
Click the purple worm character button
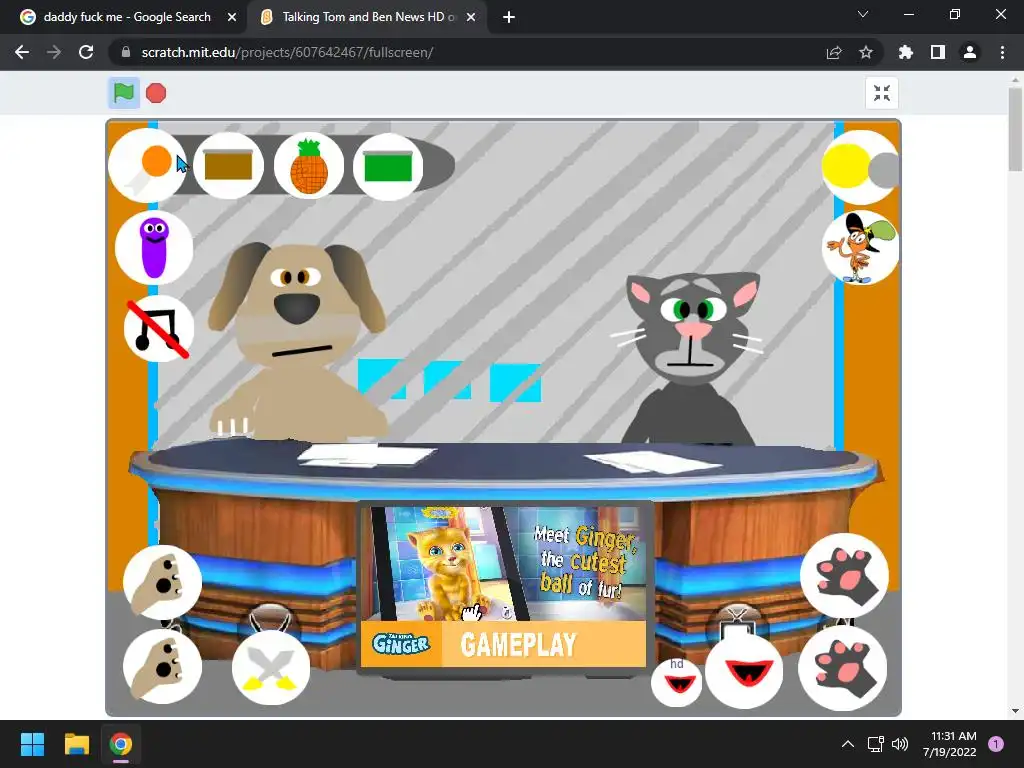pyautogui.click(x=154, y=248)
